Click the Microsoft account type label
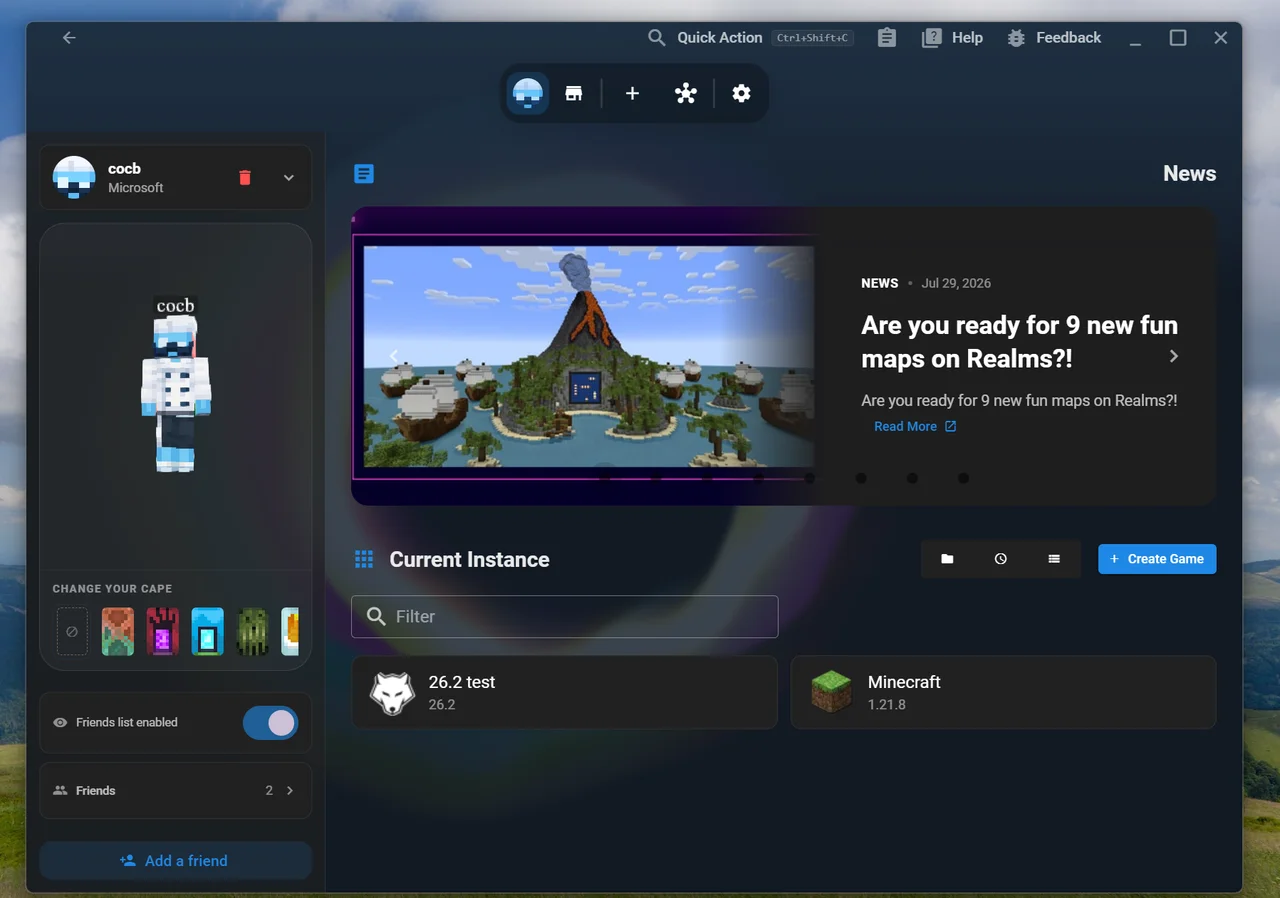 [136, 188]
